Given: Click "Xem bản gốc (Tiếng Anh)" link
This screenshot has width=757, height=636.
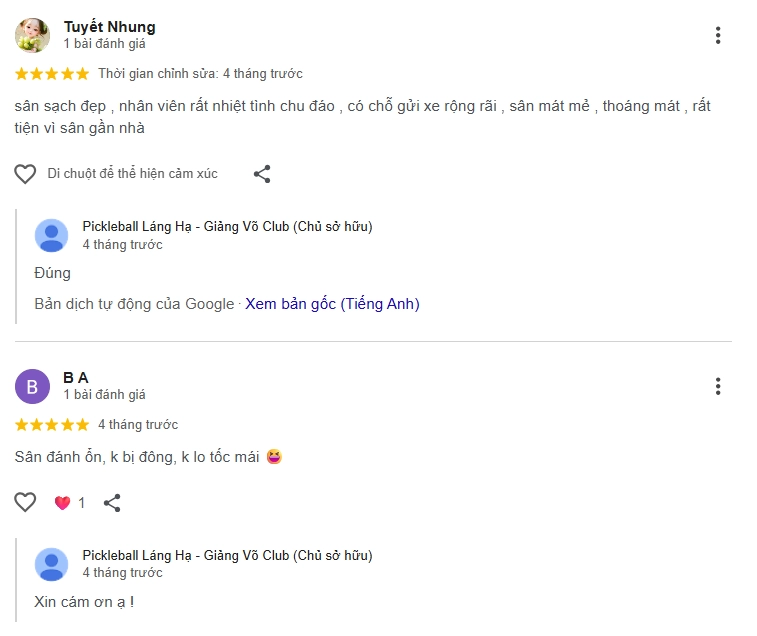Looking at the screenshot, I should tap(332, 304).
